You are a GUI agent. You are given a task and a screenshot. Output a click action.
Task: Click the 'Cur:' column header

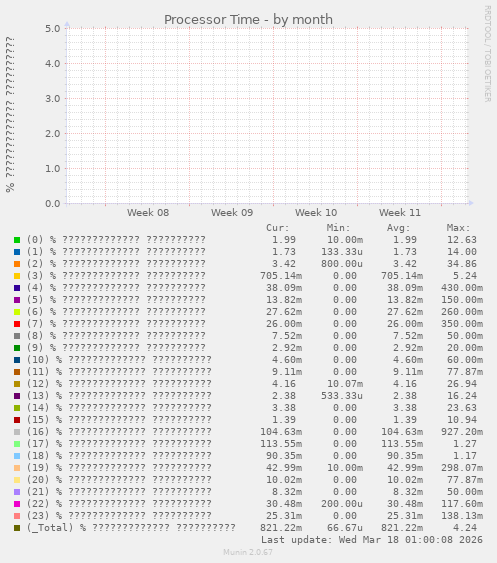pyautogui.click(x=278, y=228)
